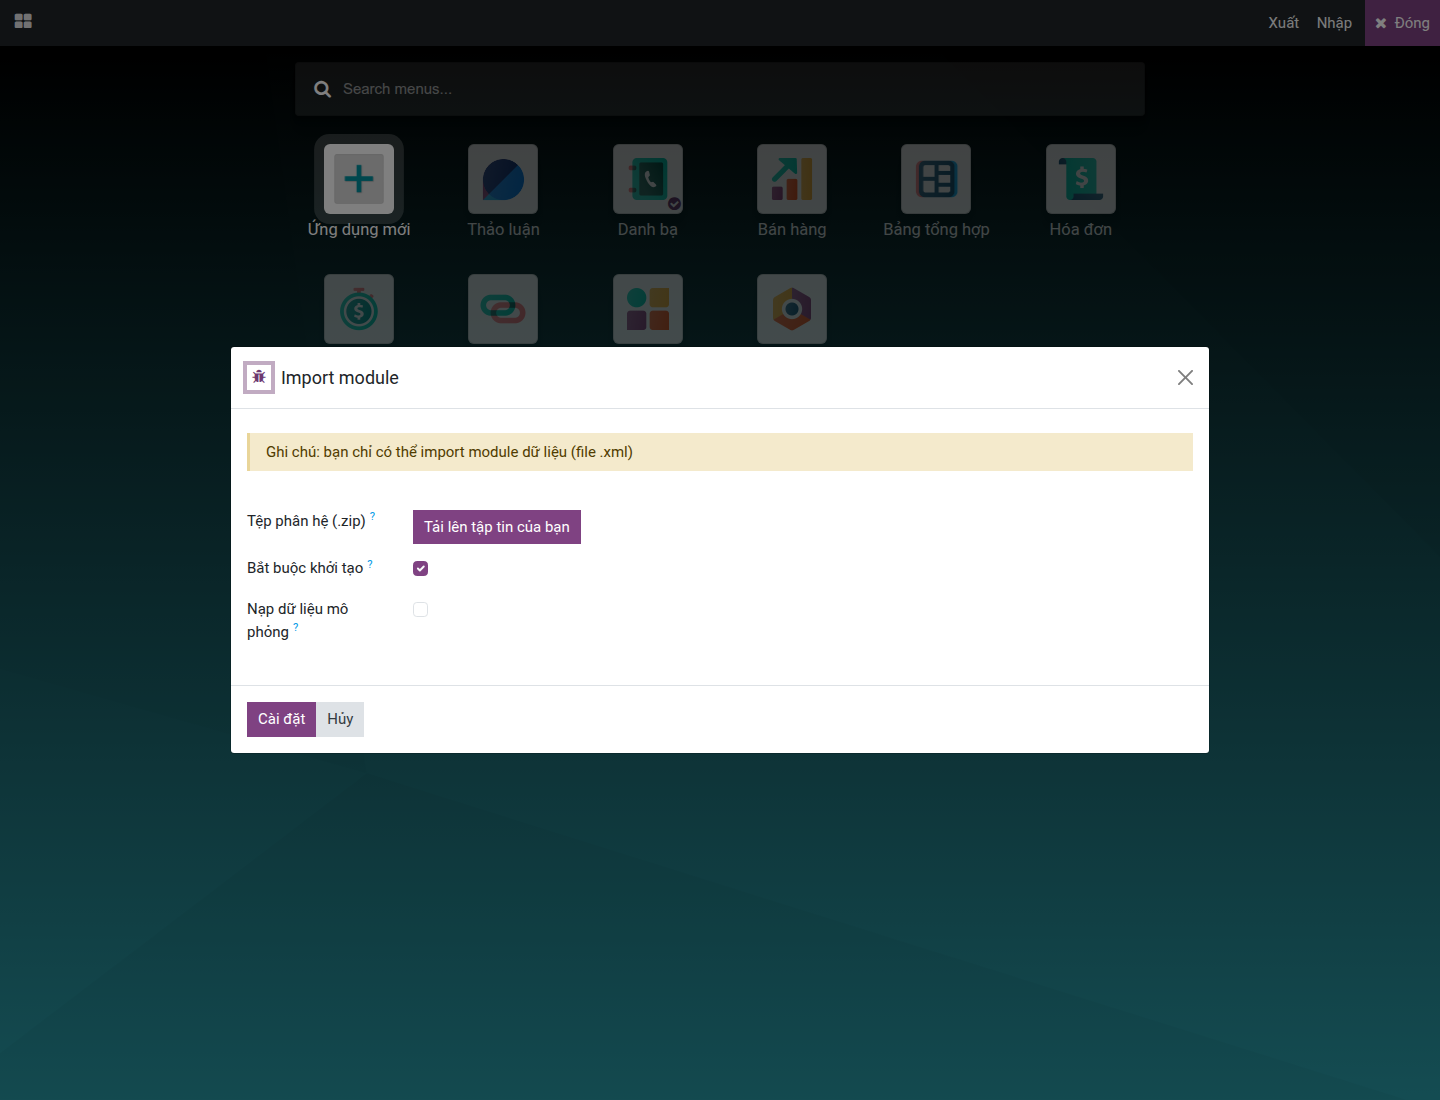The image size is (1440, 1100).
Task: Click the bug icon in Import module header
Action: coord(259,377)
